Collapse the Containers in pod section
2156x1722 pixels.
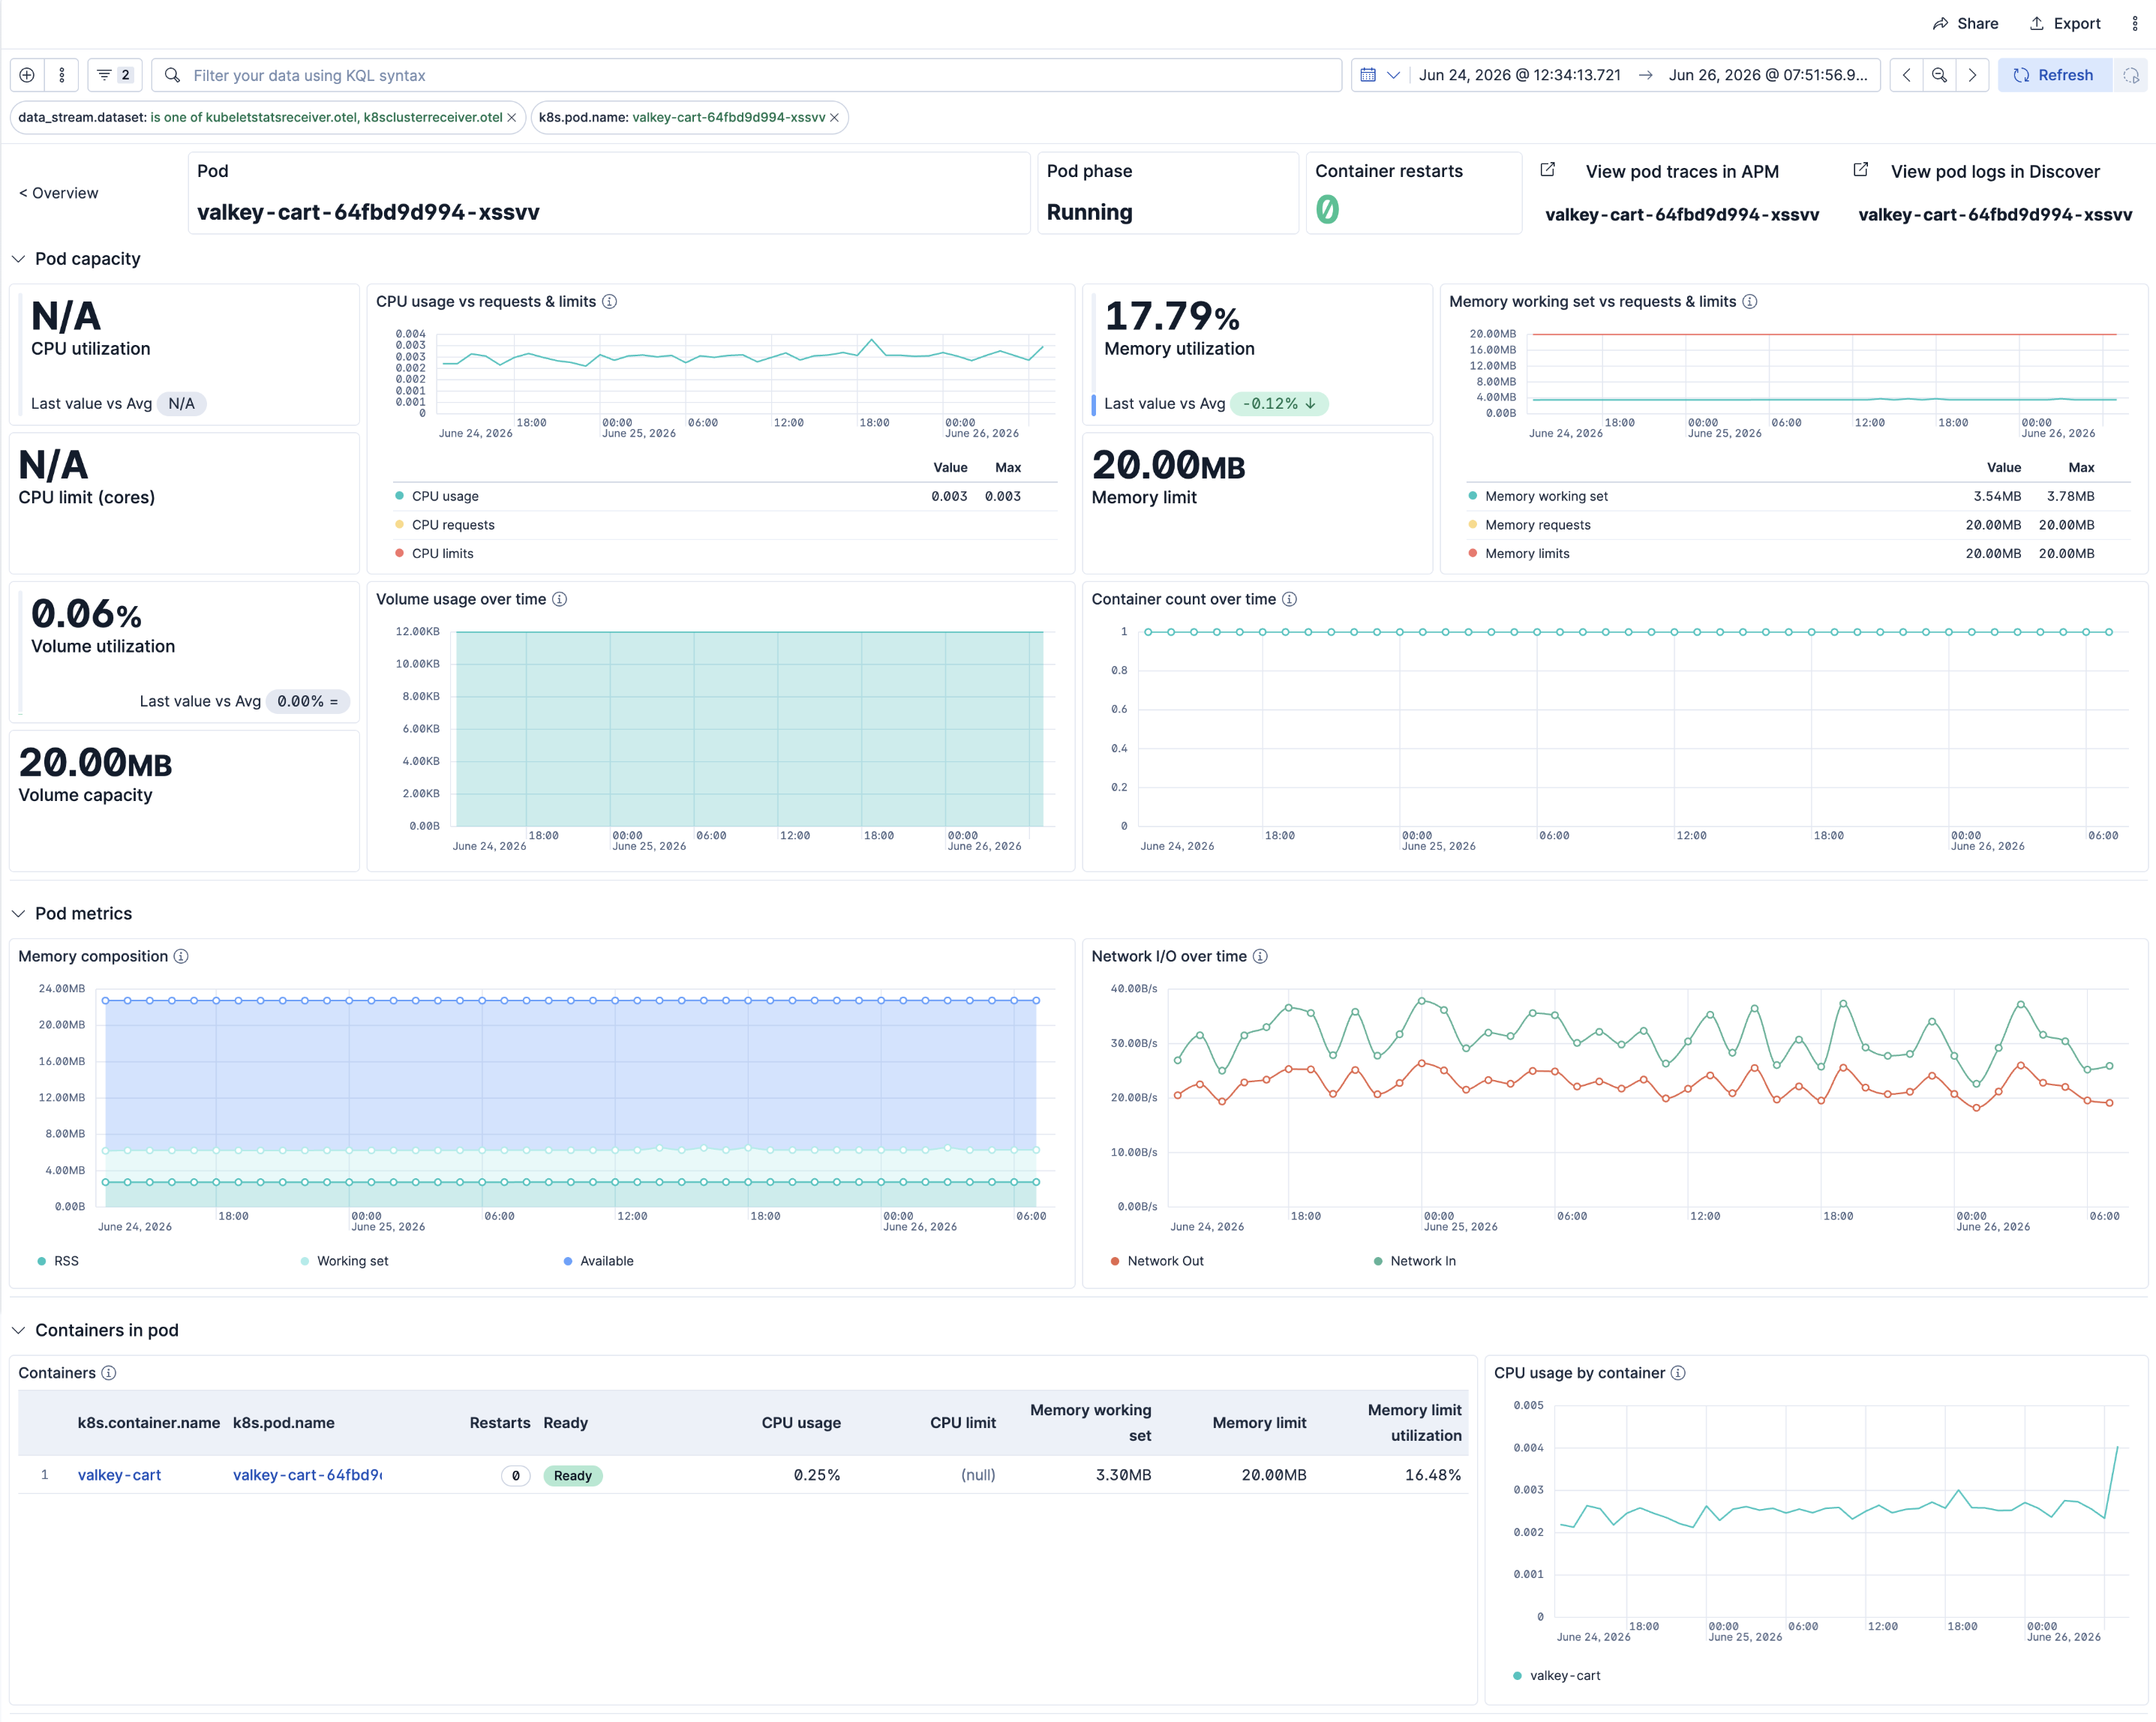18,1330
